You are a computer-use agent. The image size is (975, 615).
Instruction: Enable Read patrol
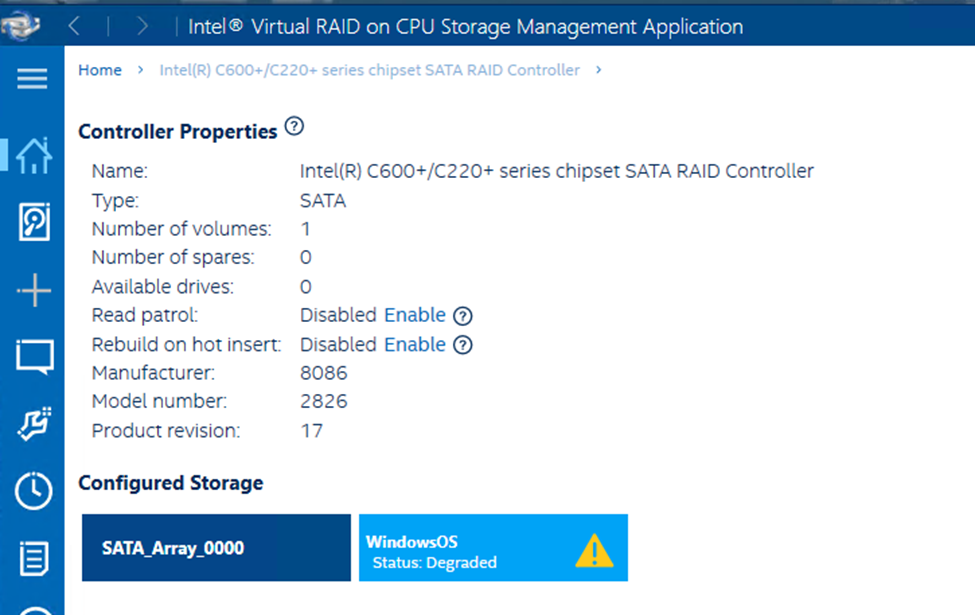click(x=415, y=315)
